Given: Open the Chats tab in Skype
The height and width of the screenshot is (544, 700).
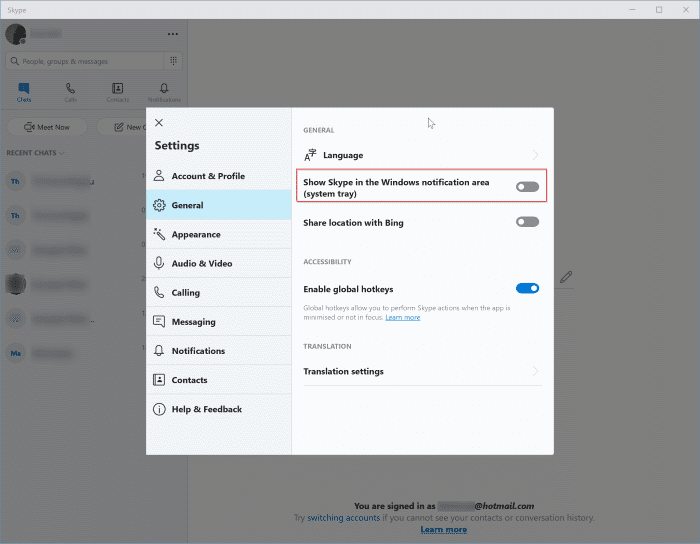Looking at the screenshot, I should [x=24, y=92].
